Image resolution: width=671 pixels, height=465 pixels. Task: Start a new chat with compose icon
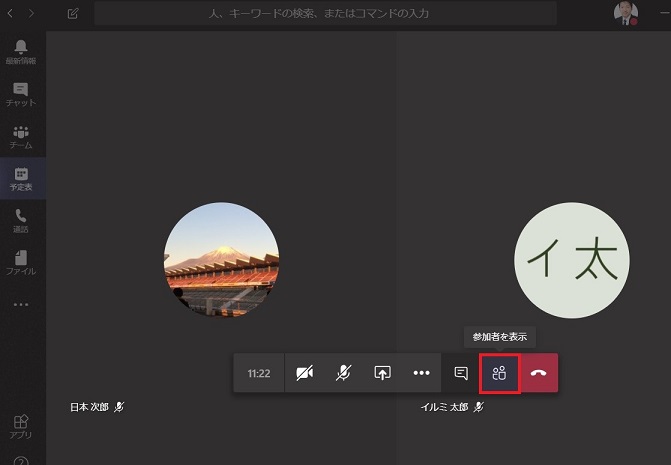coord(73,14)
